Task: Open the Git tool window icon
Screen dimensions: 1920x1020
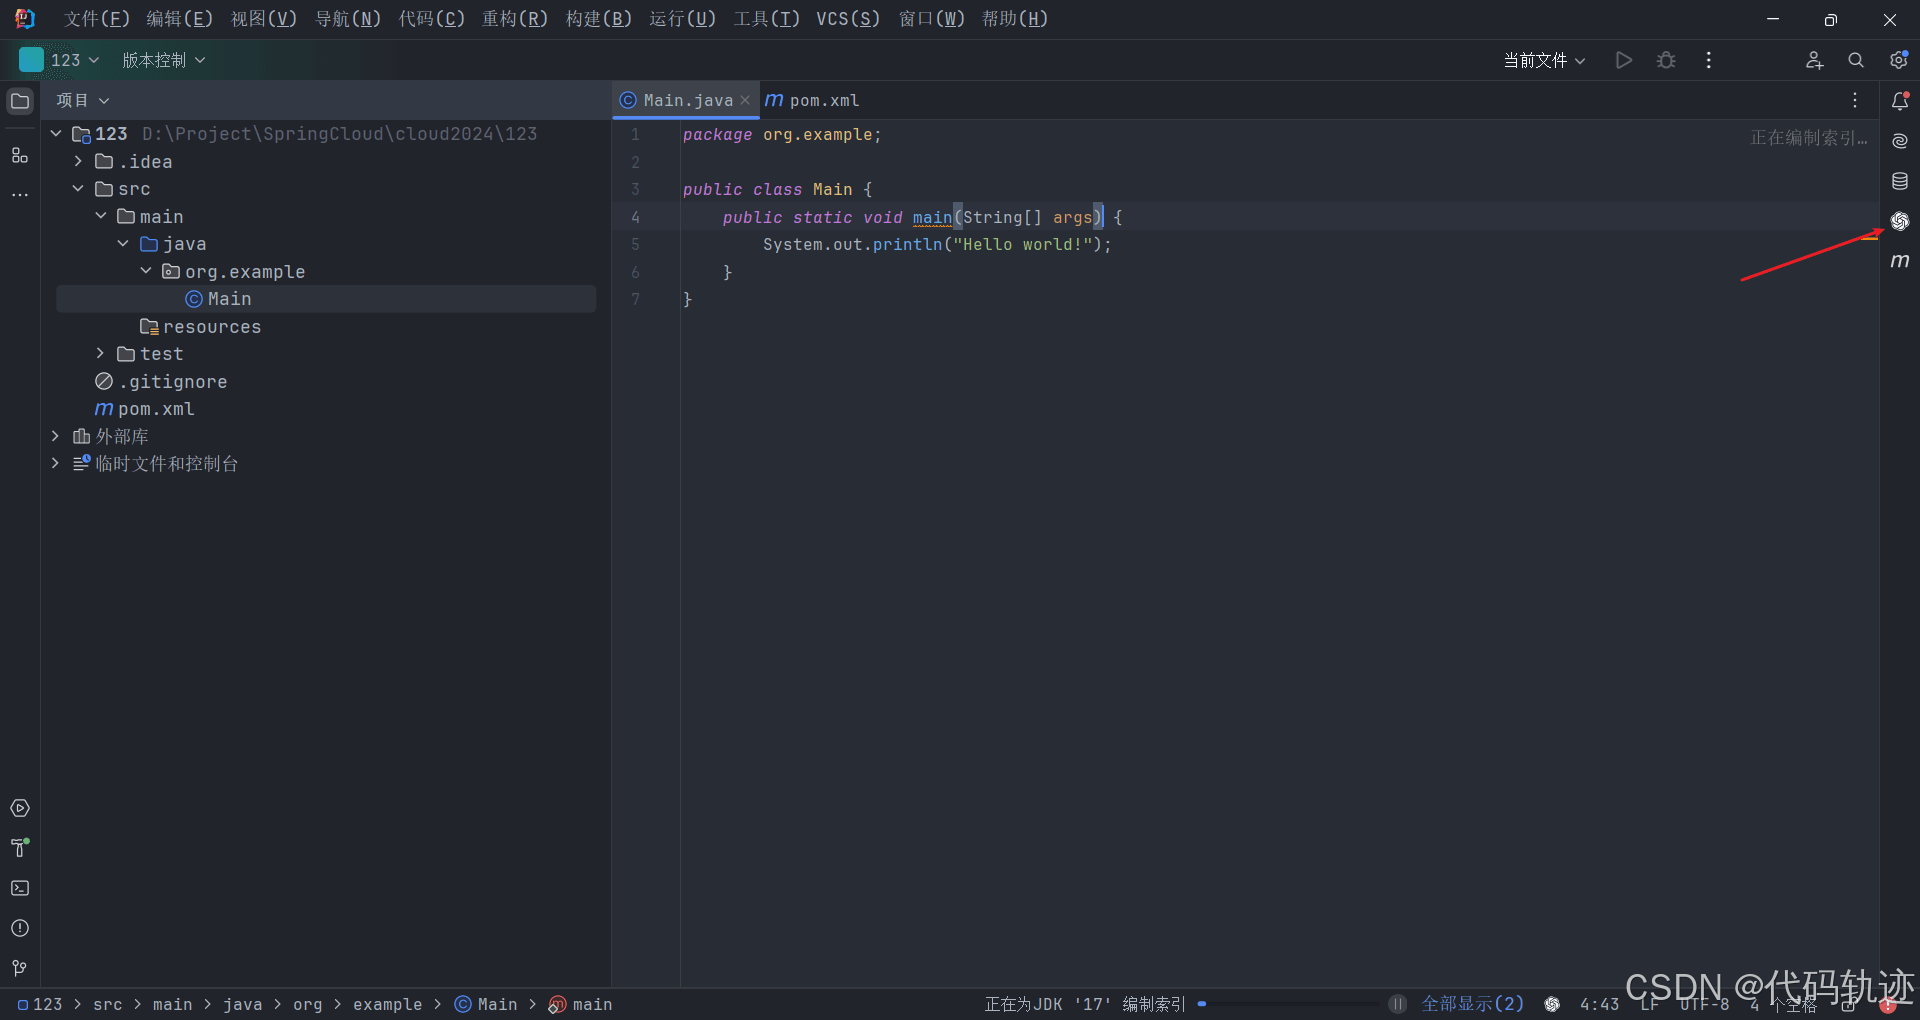Action: (20, 968)
